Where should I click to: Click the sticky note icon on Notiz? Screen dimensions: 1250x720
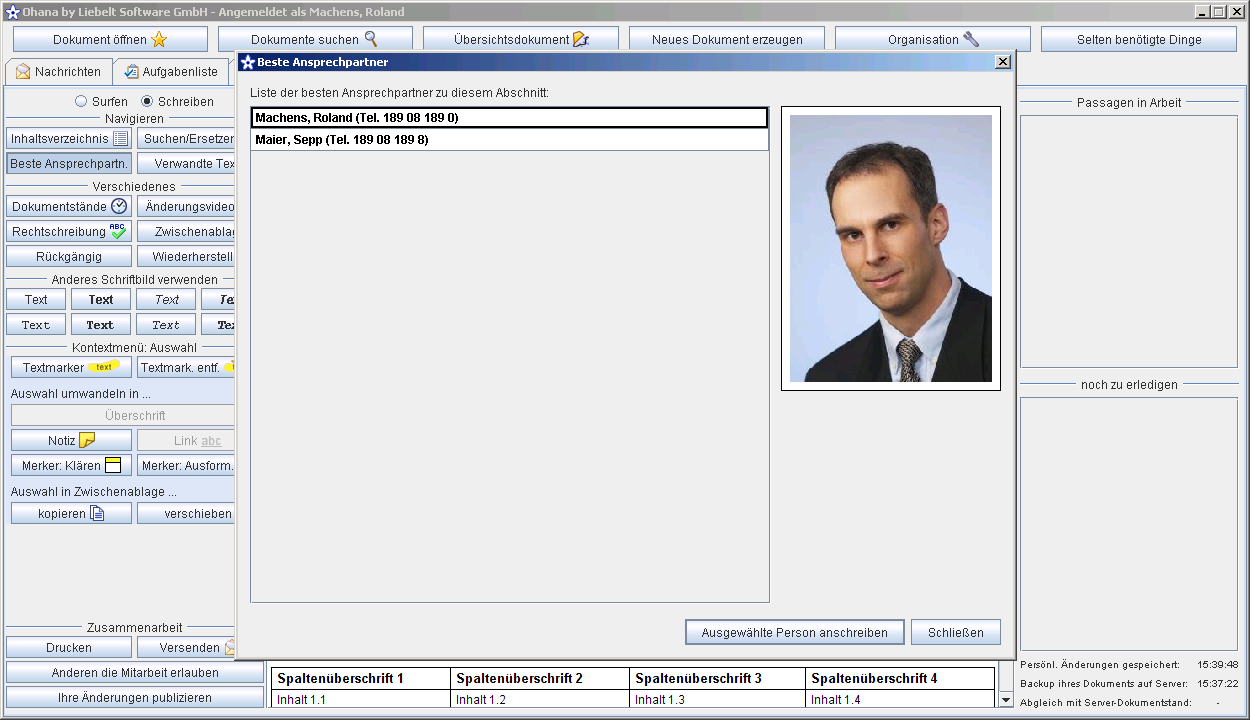87,440
